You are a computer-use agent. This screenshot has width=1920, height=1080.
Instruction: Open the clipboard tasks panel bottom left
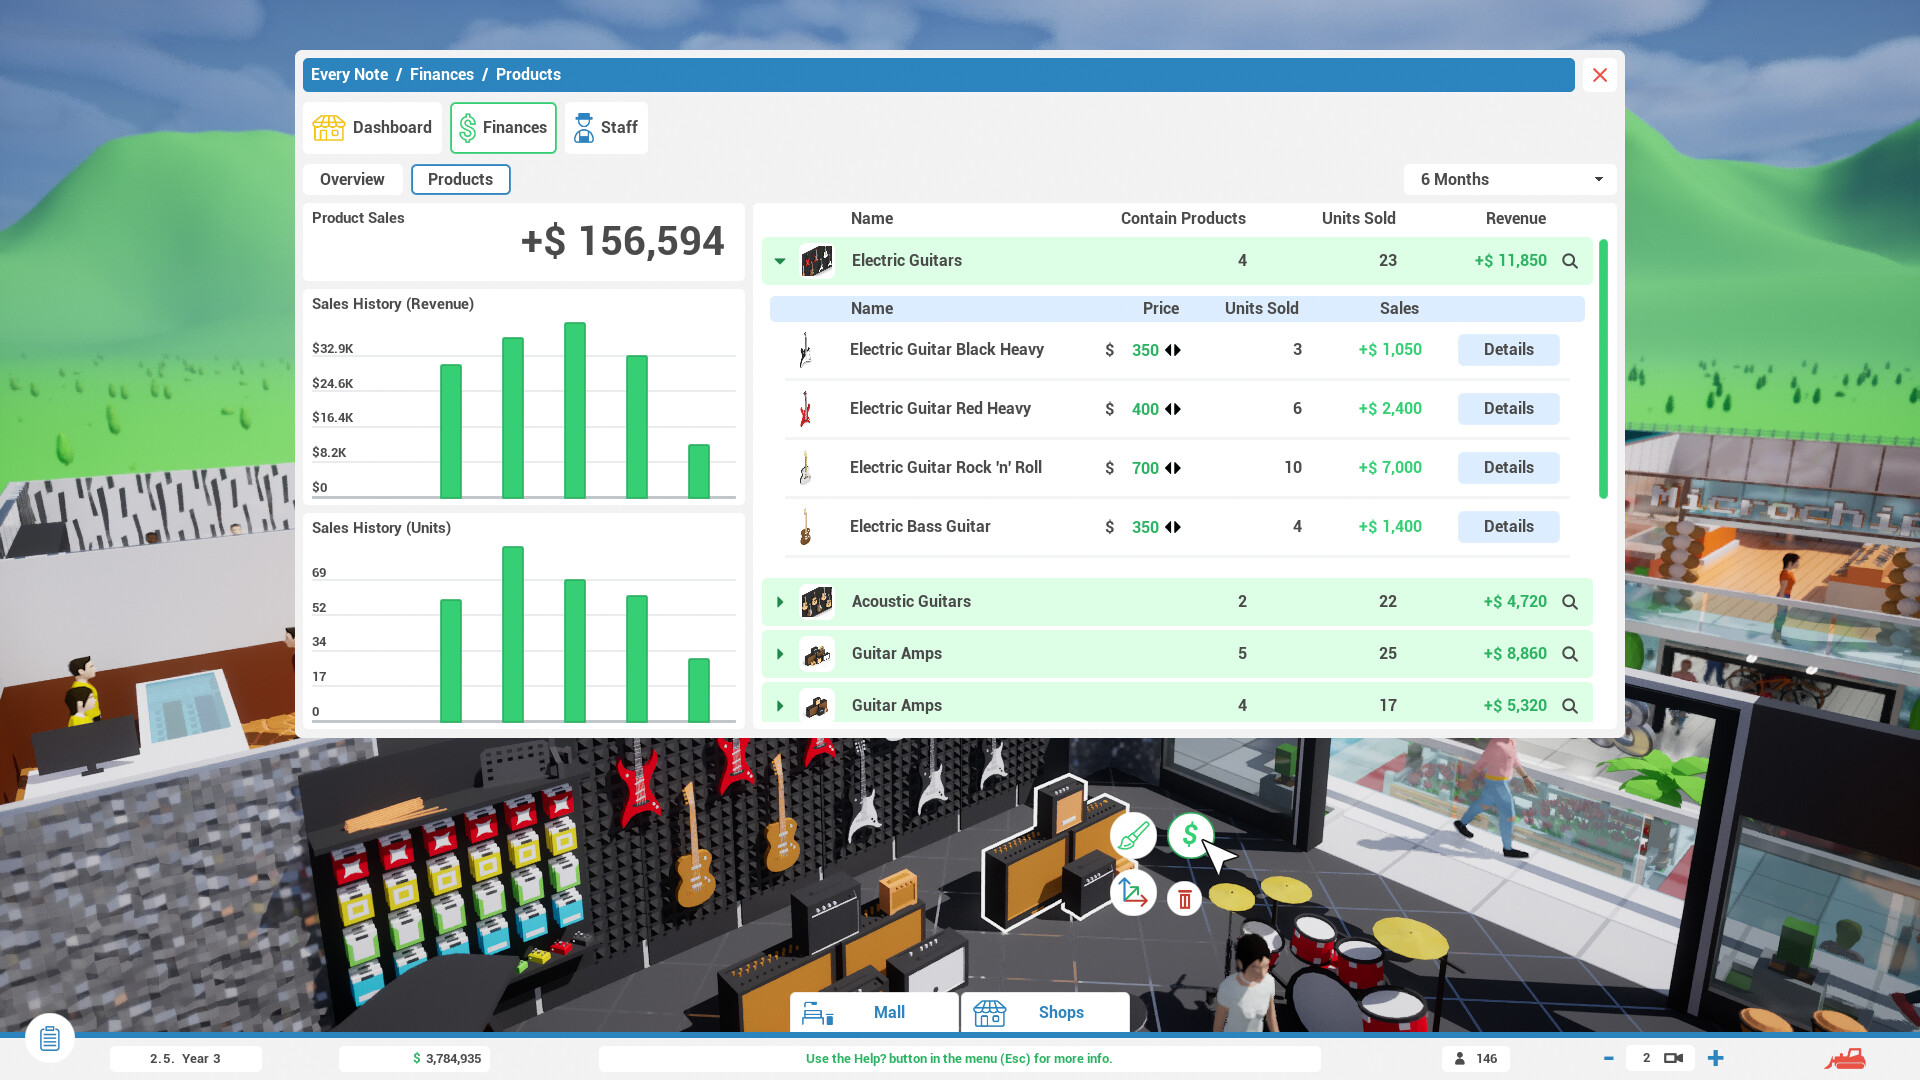click(x=49, y=1038)
